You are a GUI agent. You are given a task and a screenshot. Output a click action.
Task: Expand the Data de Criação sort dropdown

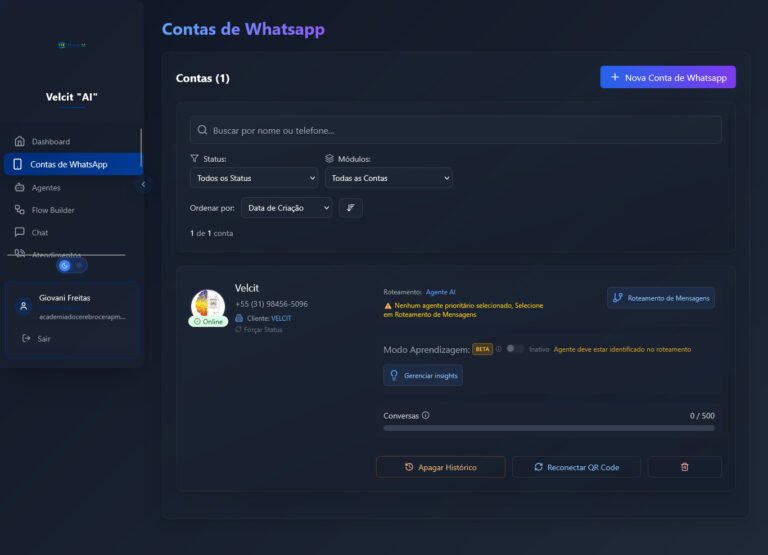click(285, 208)
